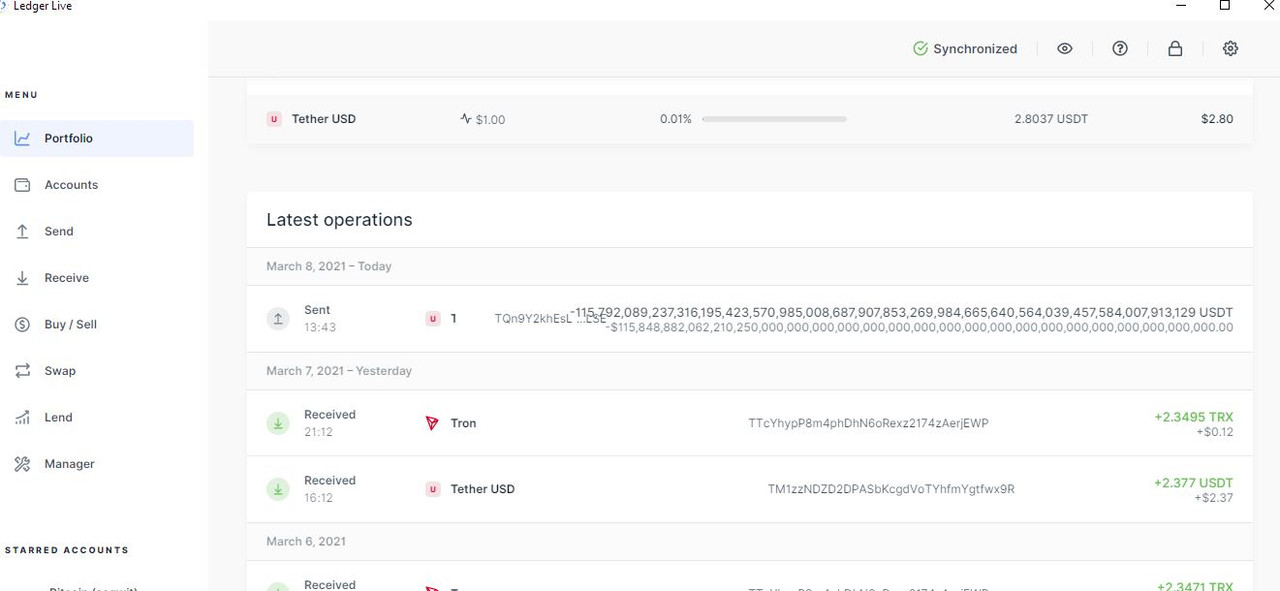The height and width of the screenshot is (591, 1280).
Task: Click the +2.3495 TRX amount
Action: point(1194,417)
